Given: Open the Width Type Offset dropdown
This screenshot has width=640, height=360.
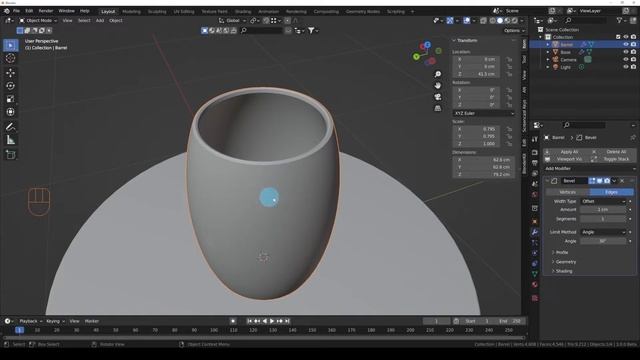Looking at the screenshot, I should (603, 202).
